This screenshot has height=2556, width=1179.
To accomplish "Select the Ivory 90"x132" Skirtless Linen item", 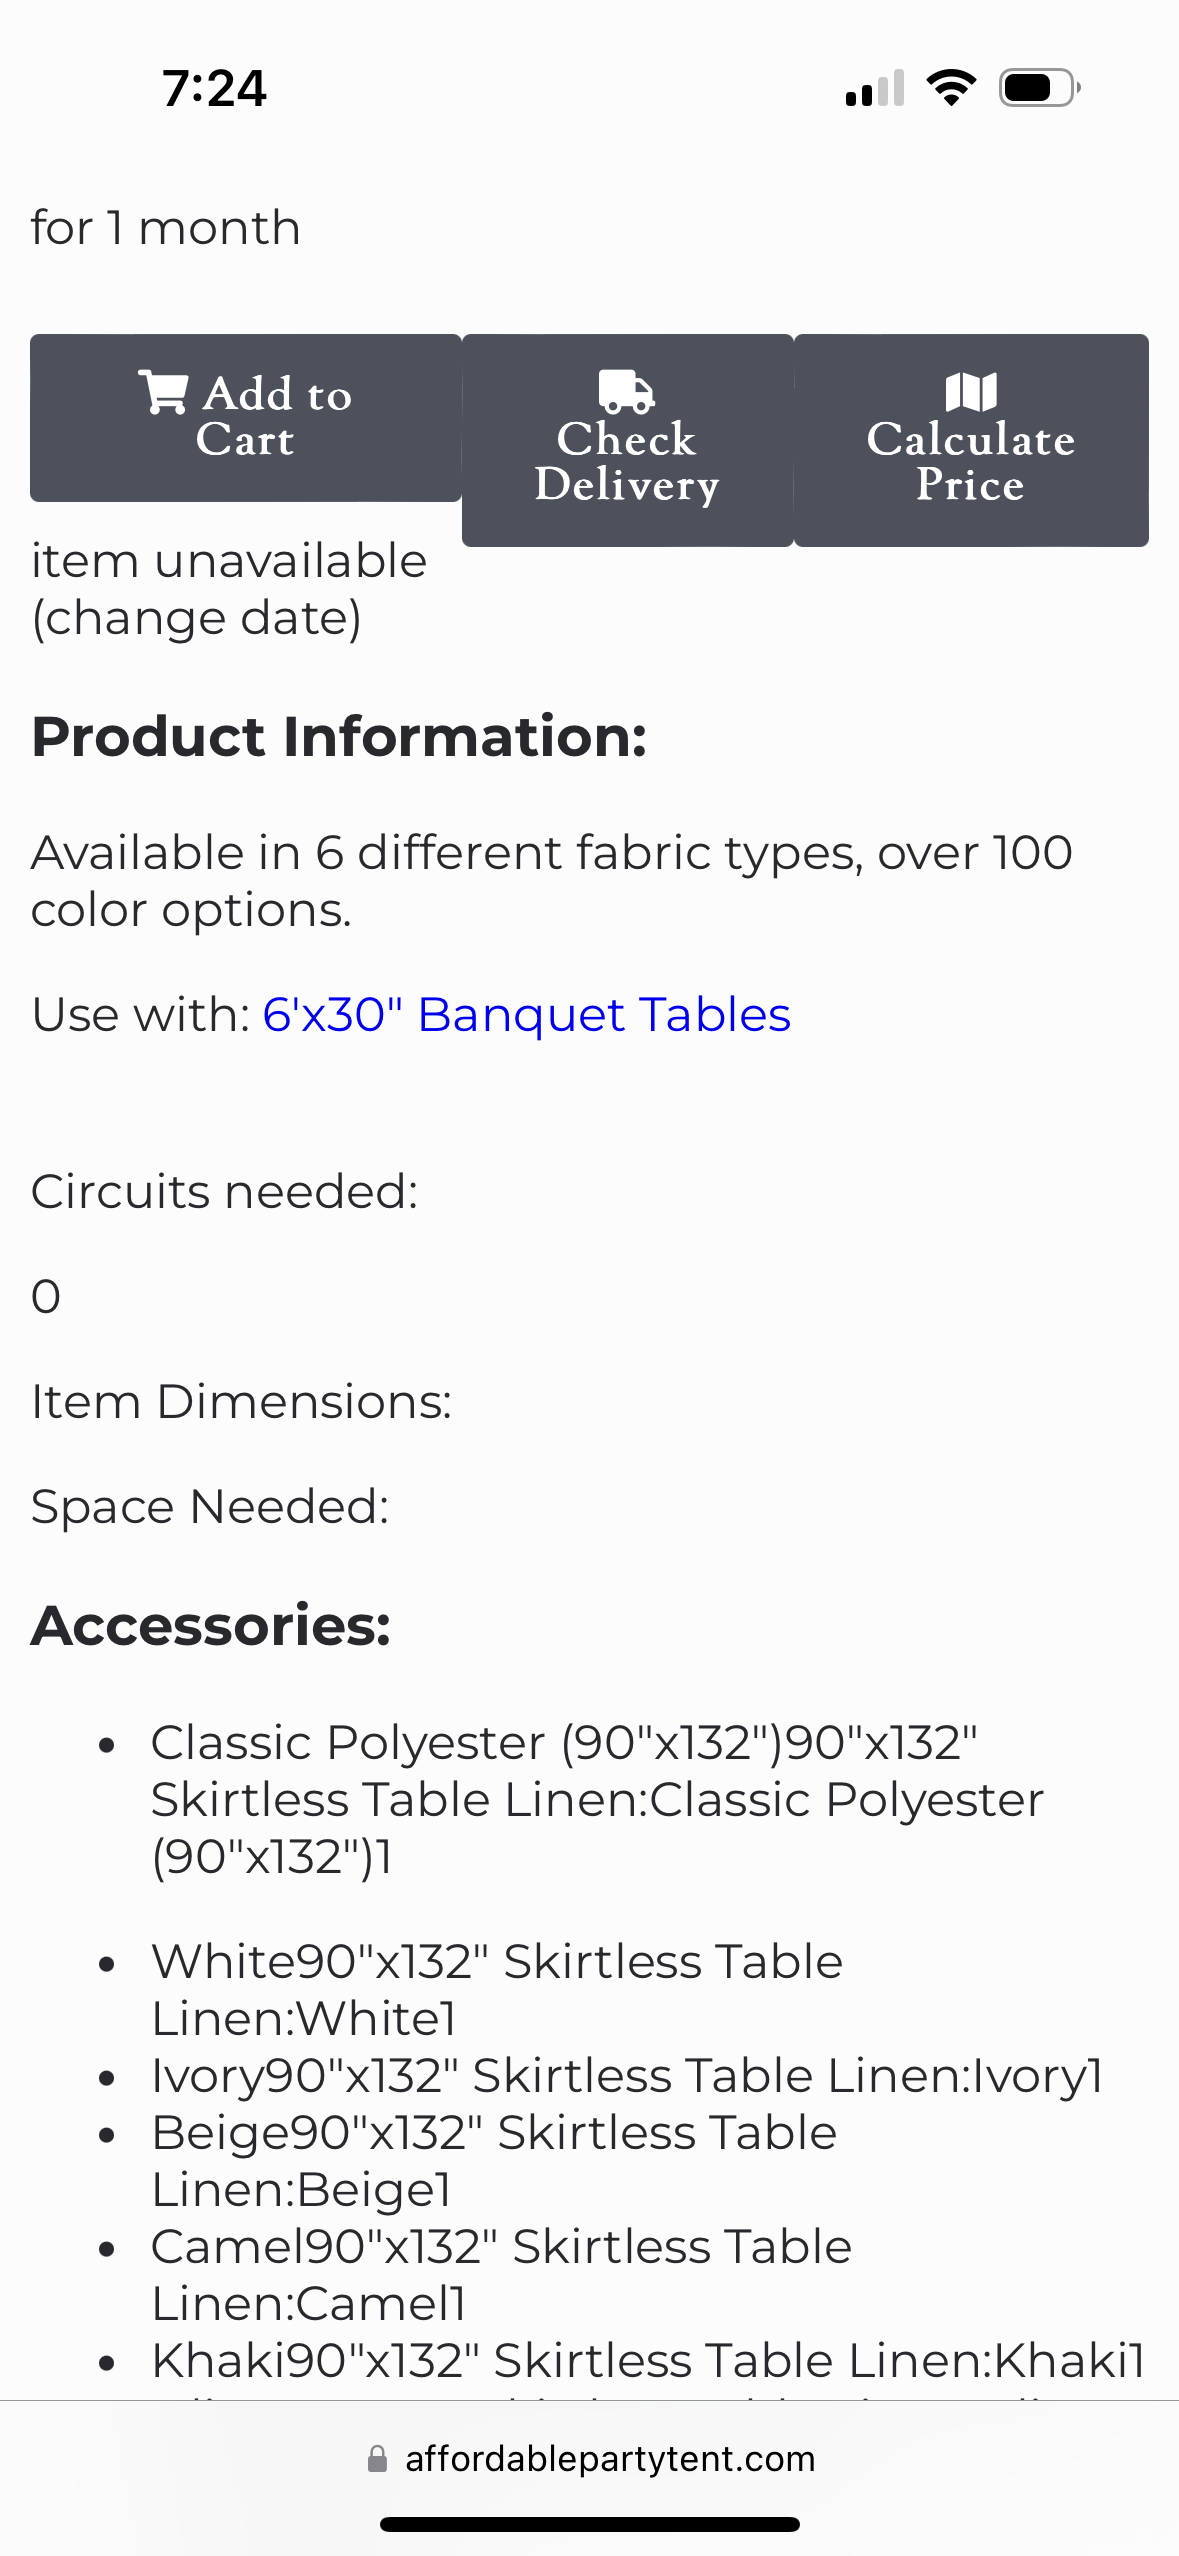I will [627, 2075].
